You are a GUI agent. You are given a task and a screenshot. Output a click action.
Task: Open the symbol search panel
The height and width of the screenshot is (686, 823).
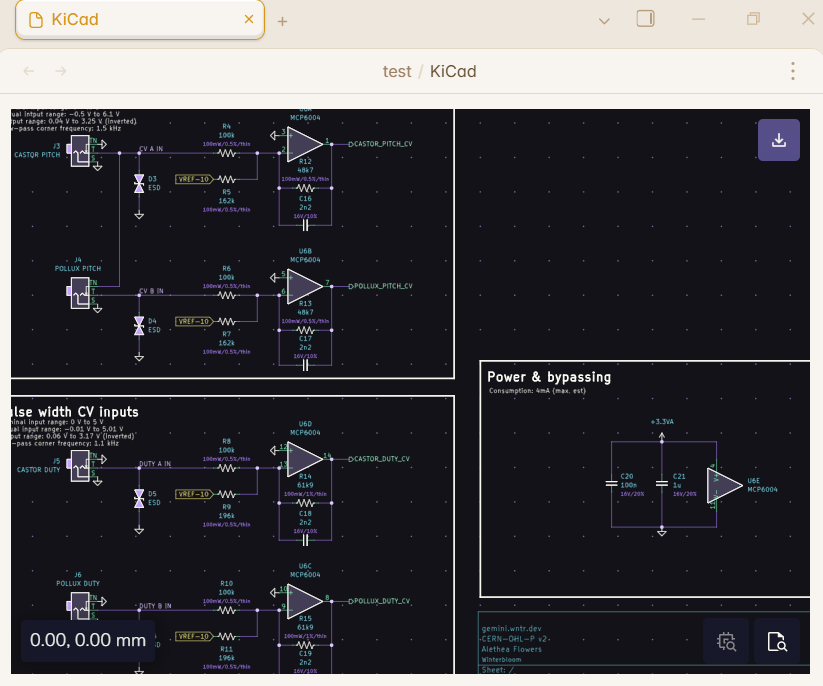tap(726, 642)
